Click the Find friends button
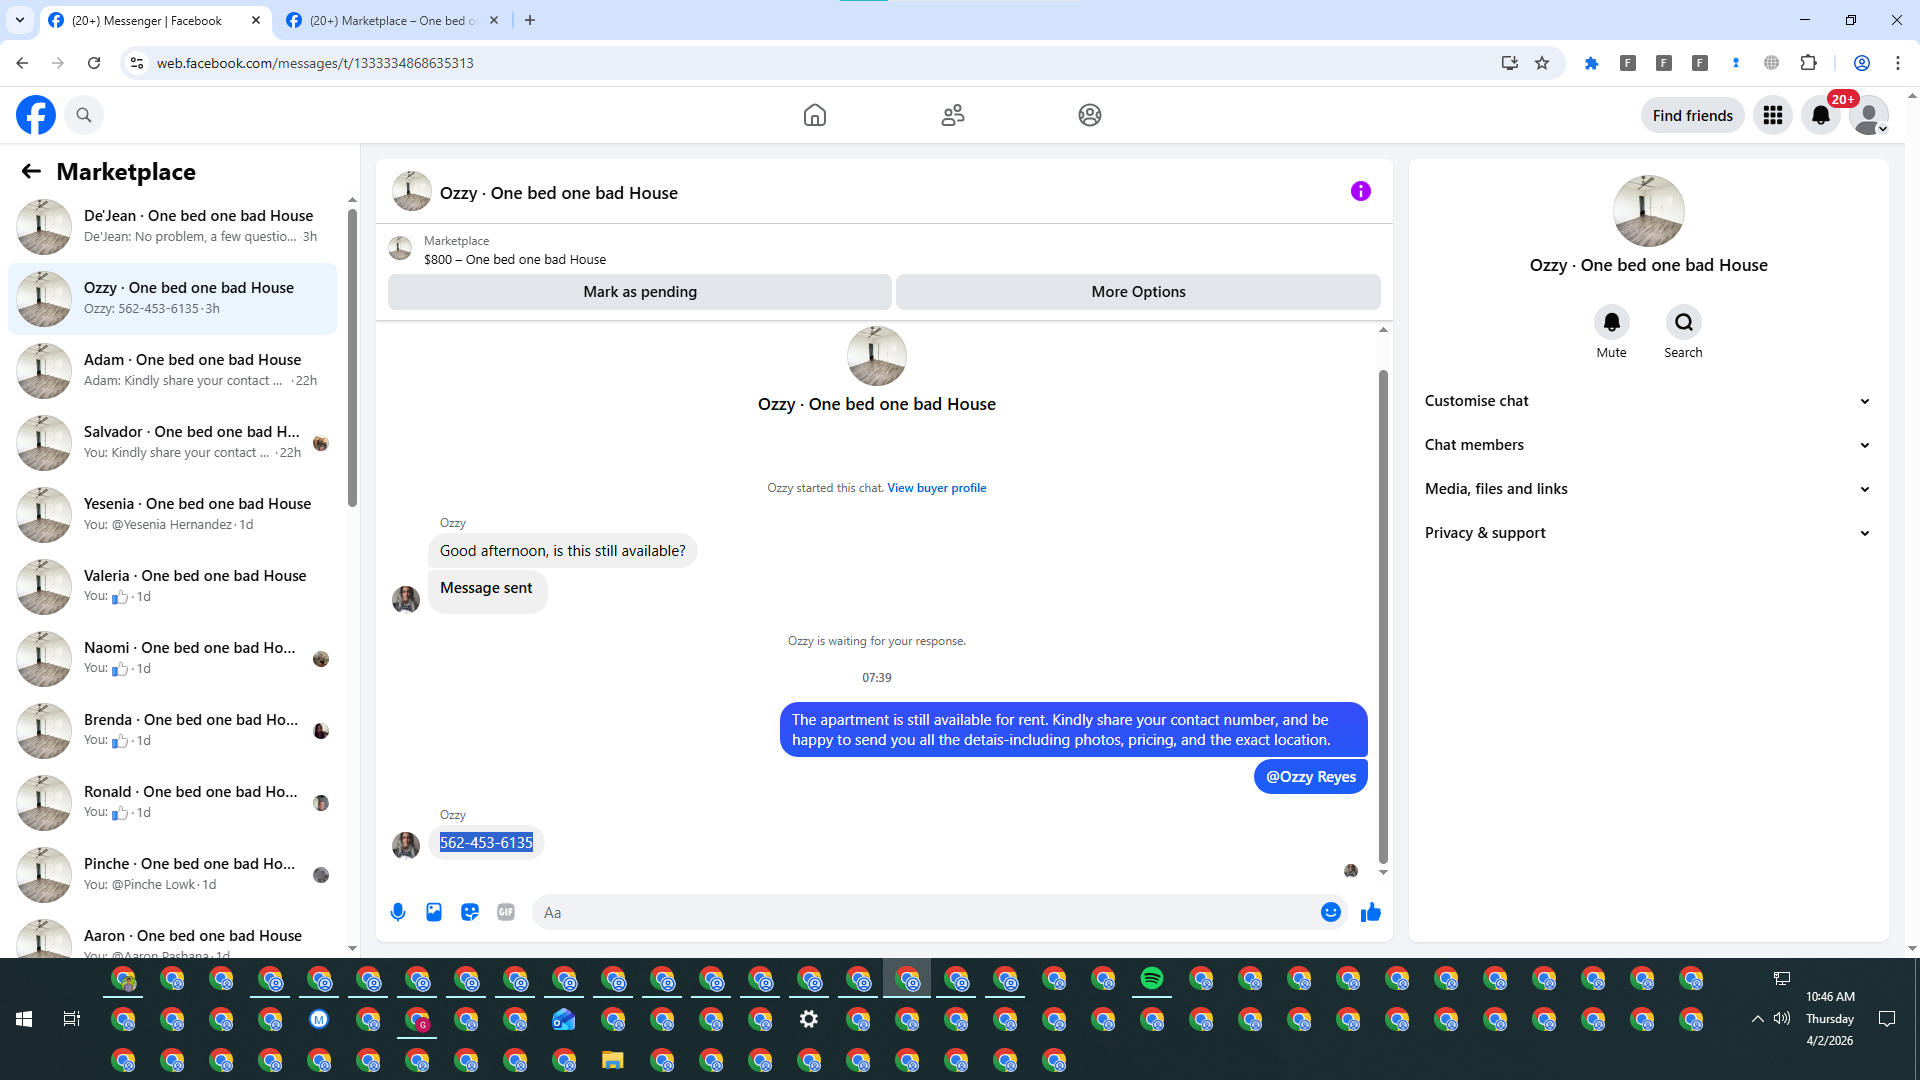The width and height of the screenshot is (1920, 1080). tap(1693, 116)
